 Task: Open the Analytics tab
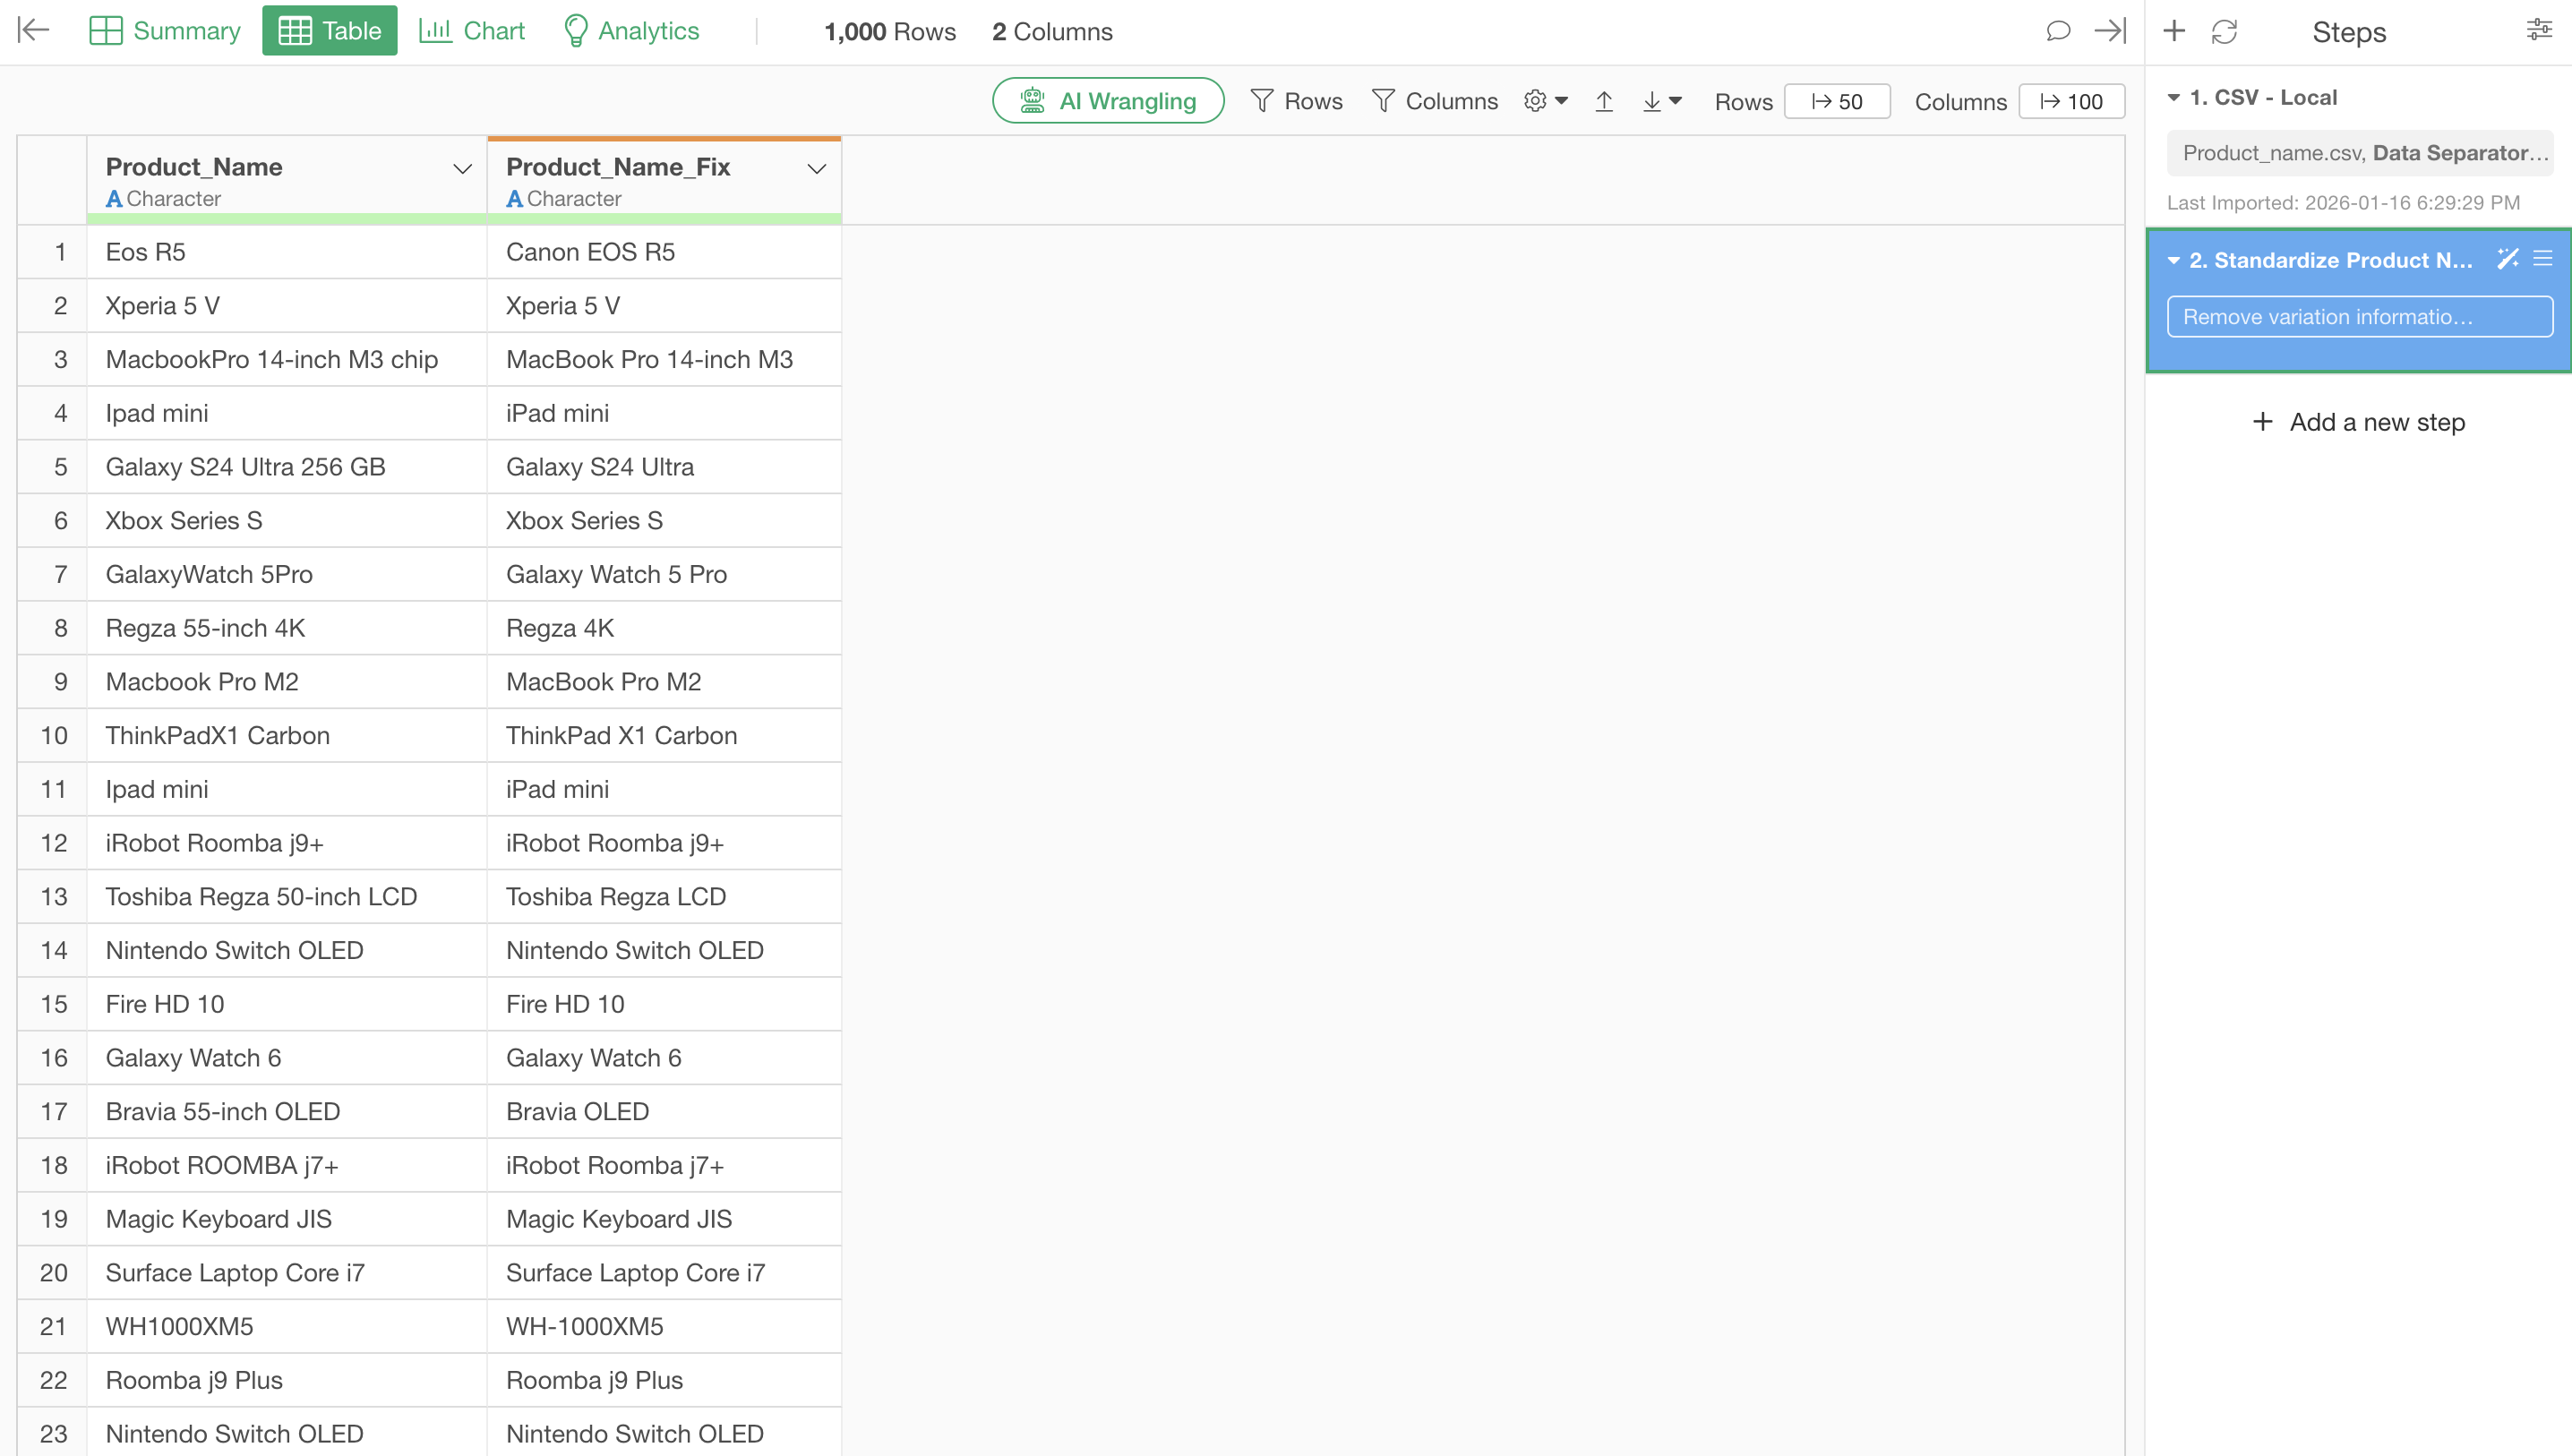(x=631, y=31)
